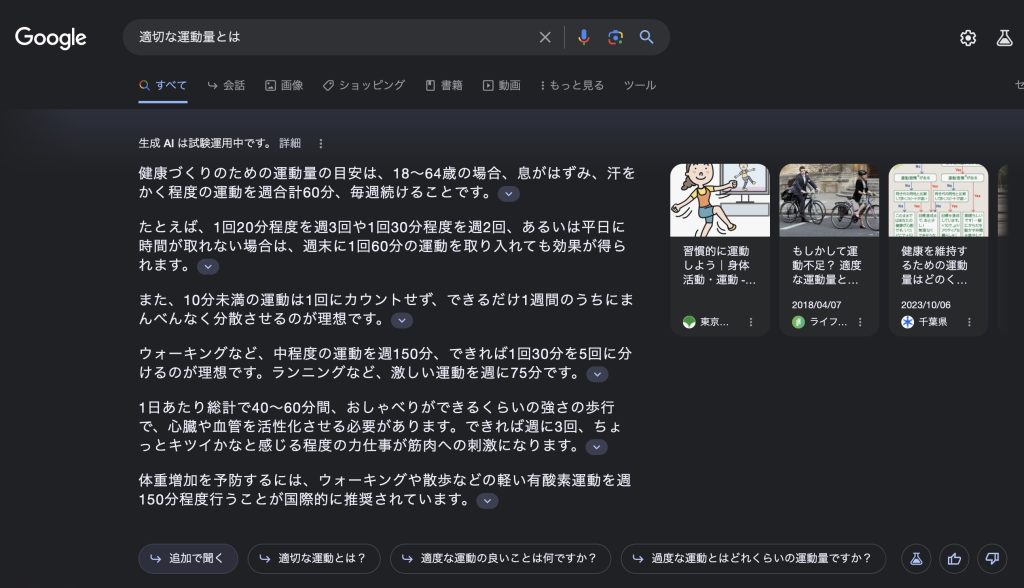Give thumbs down to AI answer
Image resolution: width=1024 pixels, height=588 pixels.
click(991, 558)
